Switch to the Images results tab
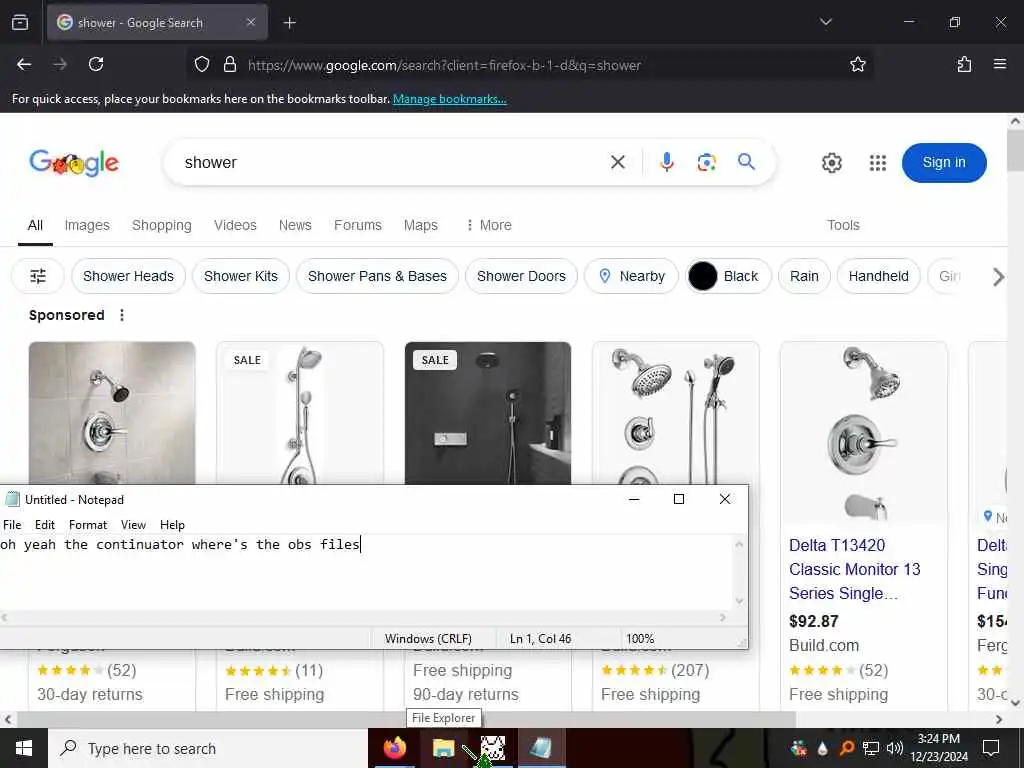Viewport: 1024px width, 768px height. [x=87, y=225]
